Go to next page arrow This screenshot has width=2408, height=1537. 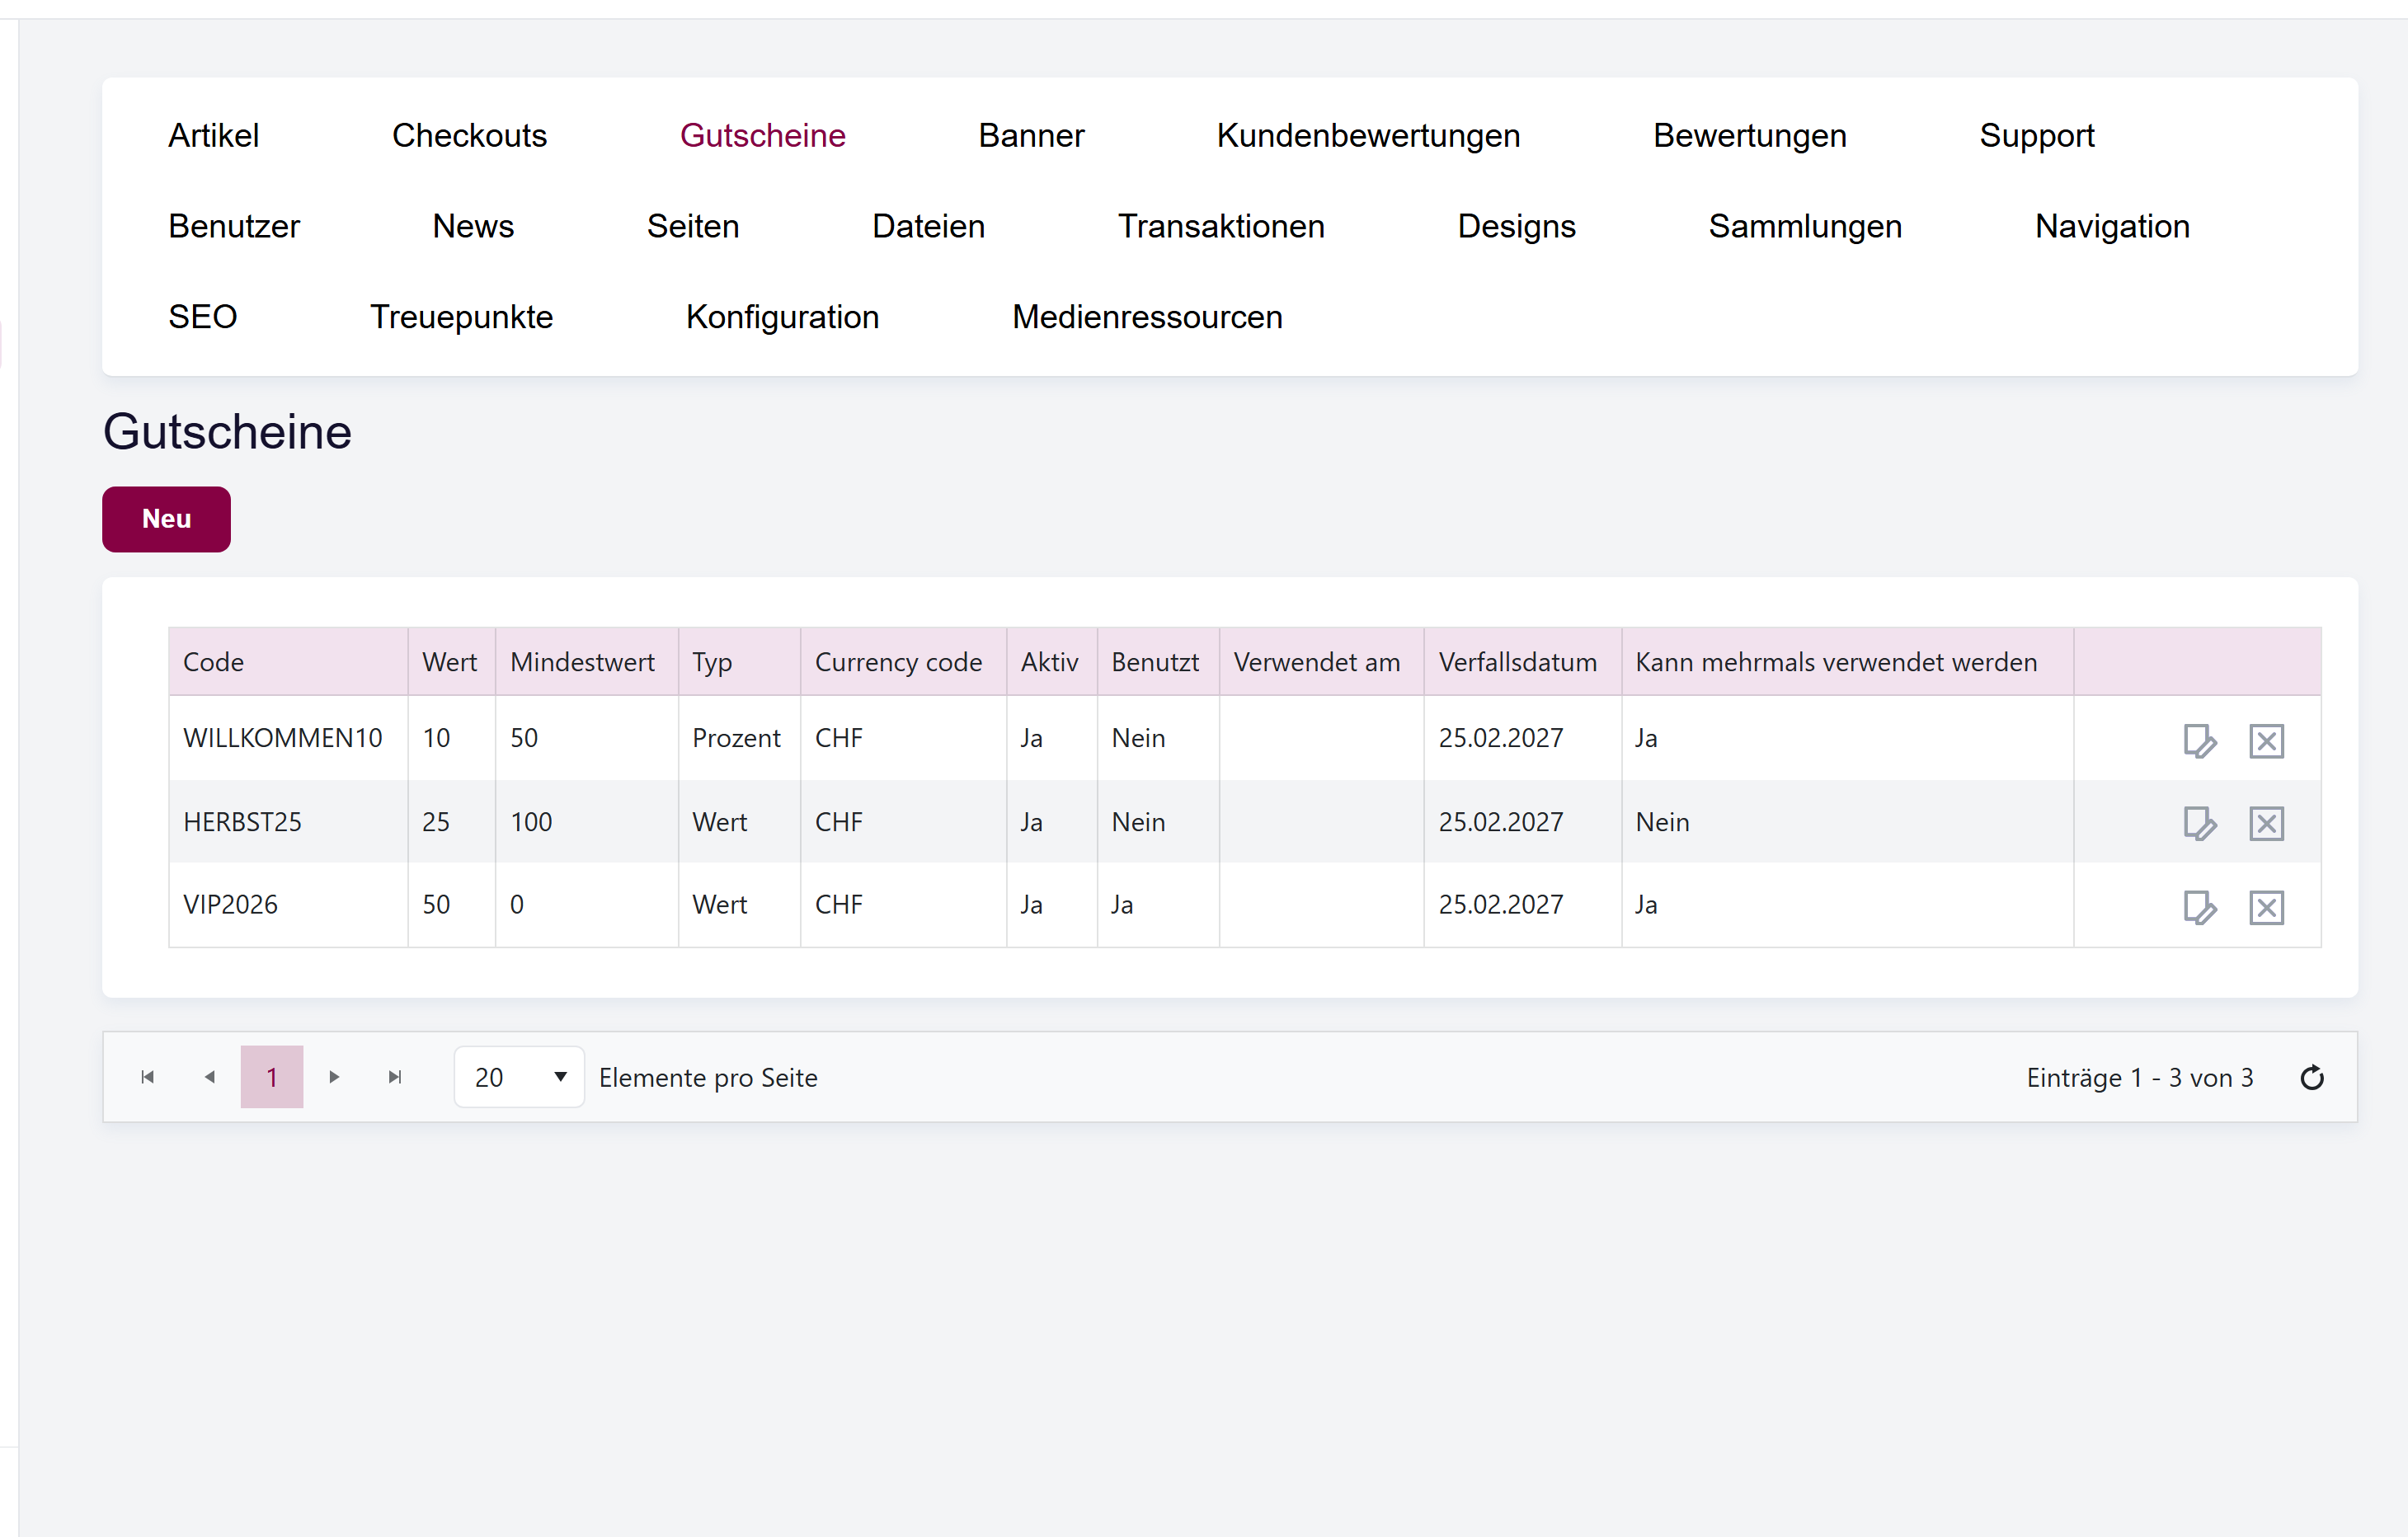click(334, 1077)
